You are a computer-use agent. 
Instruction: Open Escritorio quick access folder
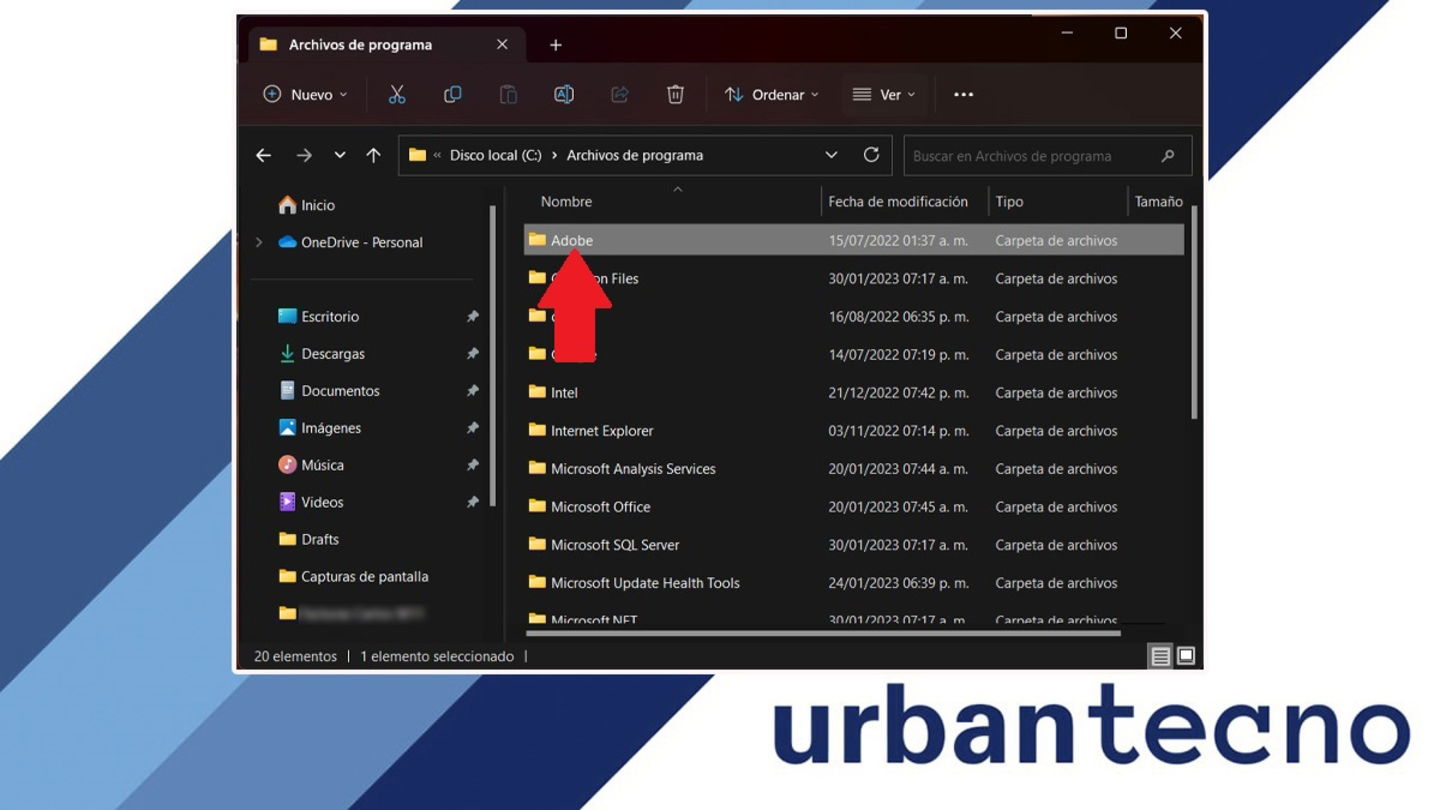coord(319,316)
